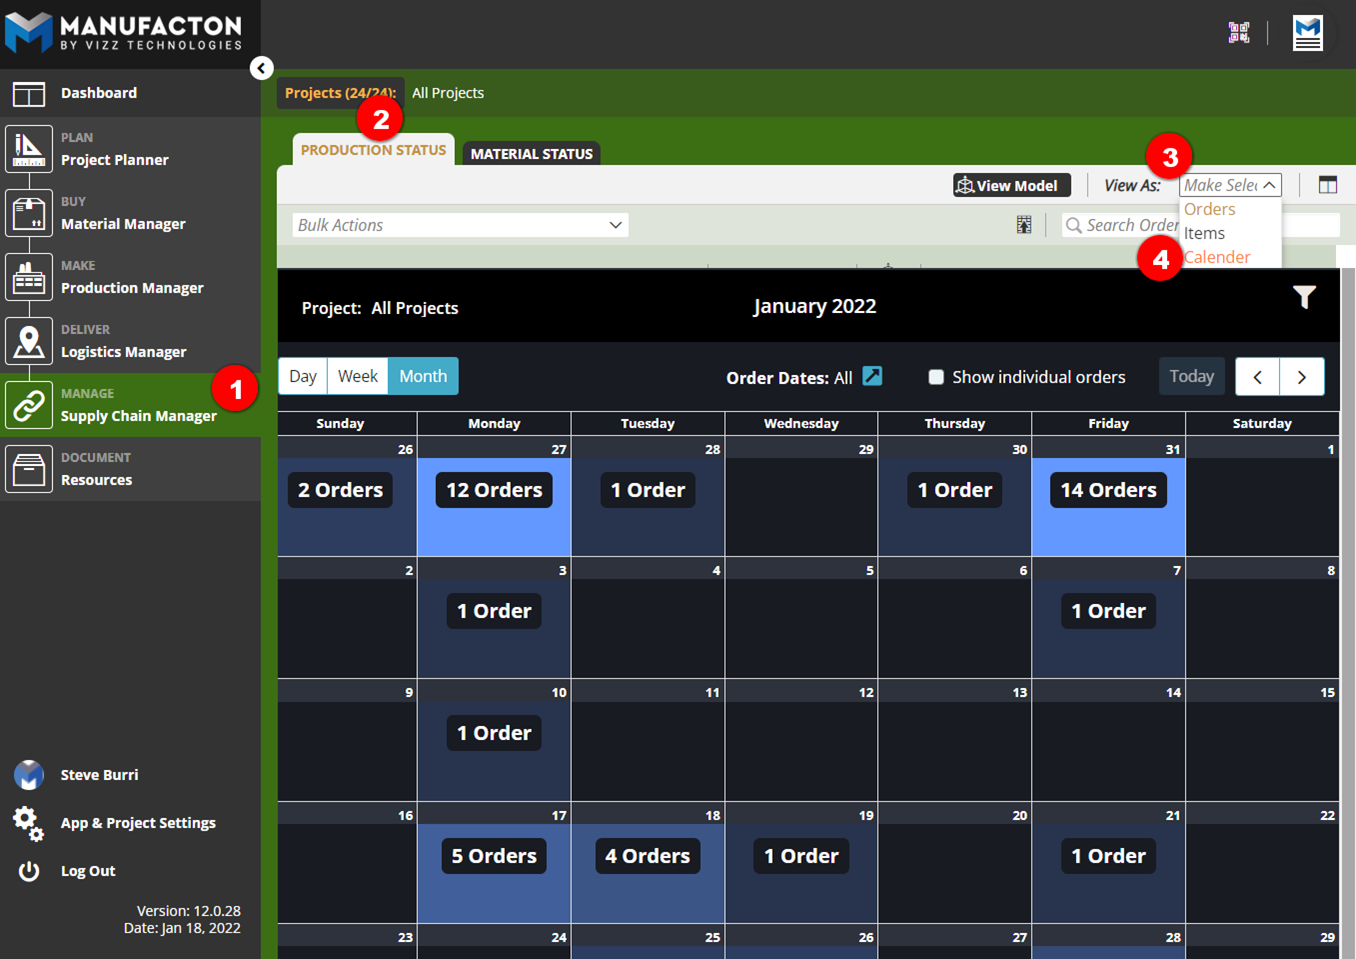
Task: Go to next month arrow
Action: pos(1301,377)
